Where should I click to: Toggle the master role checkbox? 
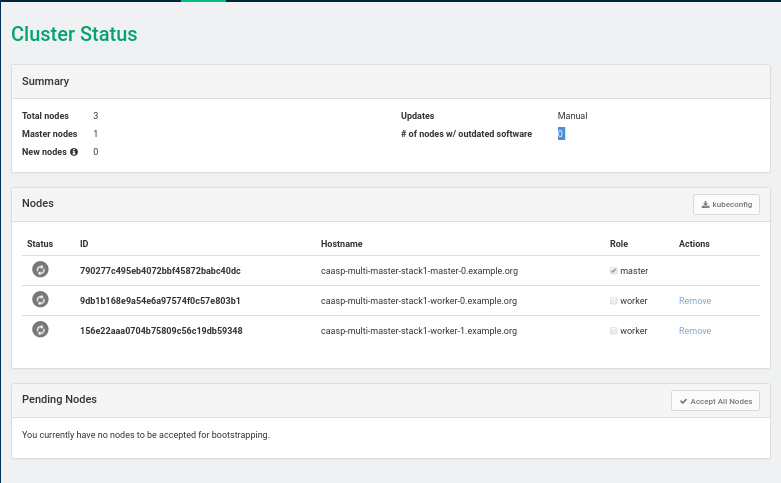pos(613,271)
